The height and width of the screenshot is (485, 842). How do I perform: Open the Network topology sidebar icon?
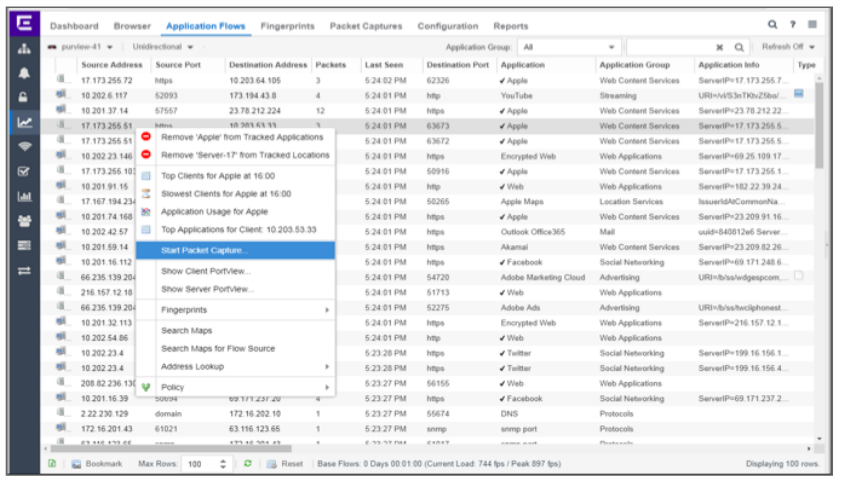(x=24, y=49)
